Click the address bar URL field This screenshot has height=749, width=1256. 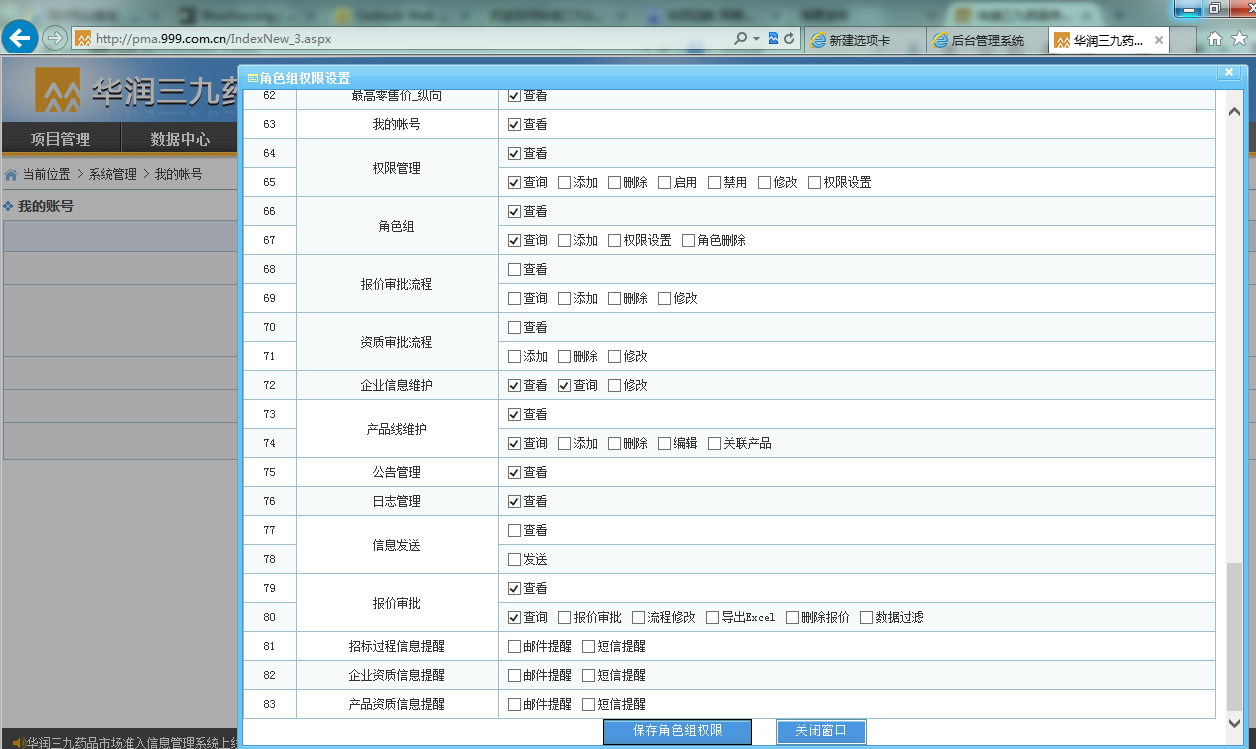400,39
